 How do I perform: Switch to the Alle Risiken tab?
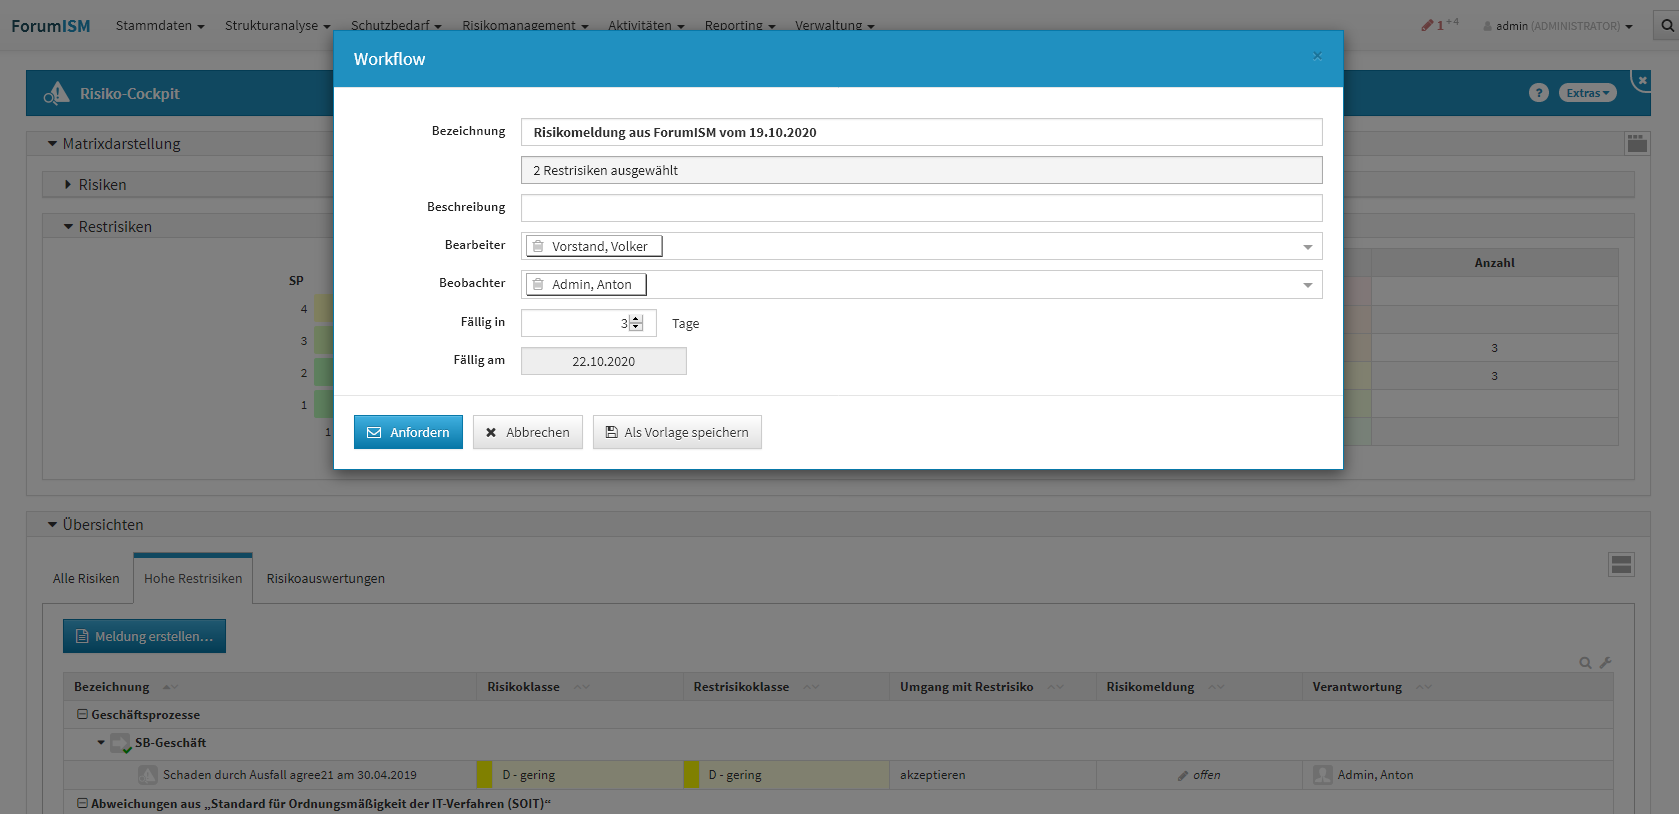(x=86, y=579)
